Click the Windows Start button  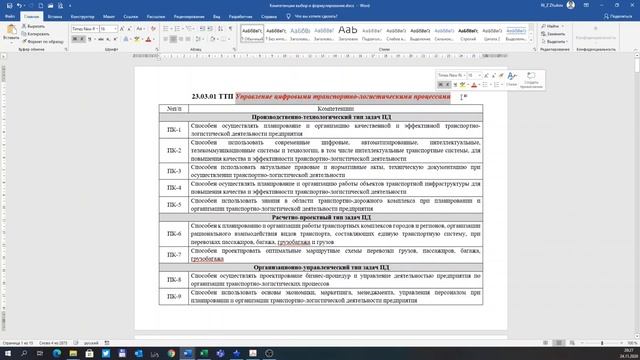(x=7, y=353)
